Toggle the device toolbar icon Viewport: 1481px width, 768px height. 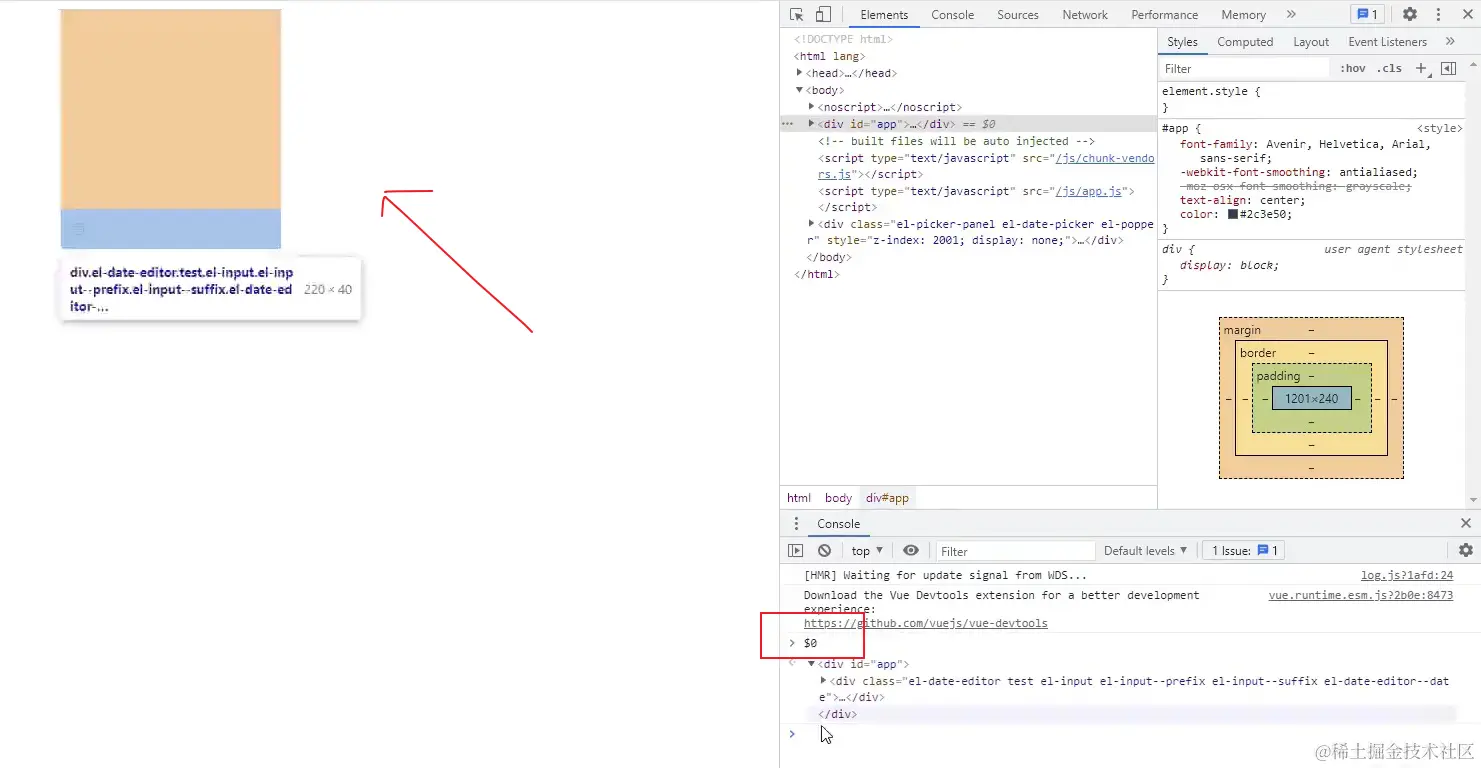point(823,14)
